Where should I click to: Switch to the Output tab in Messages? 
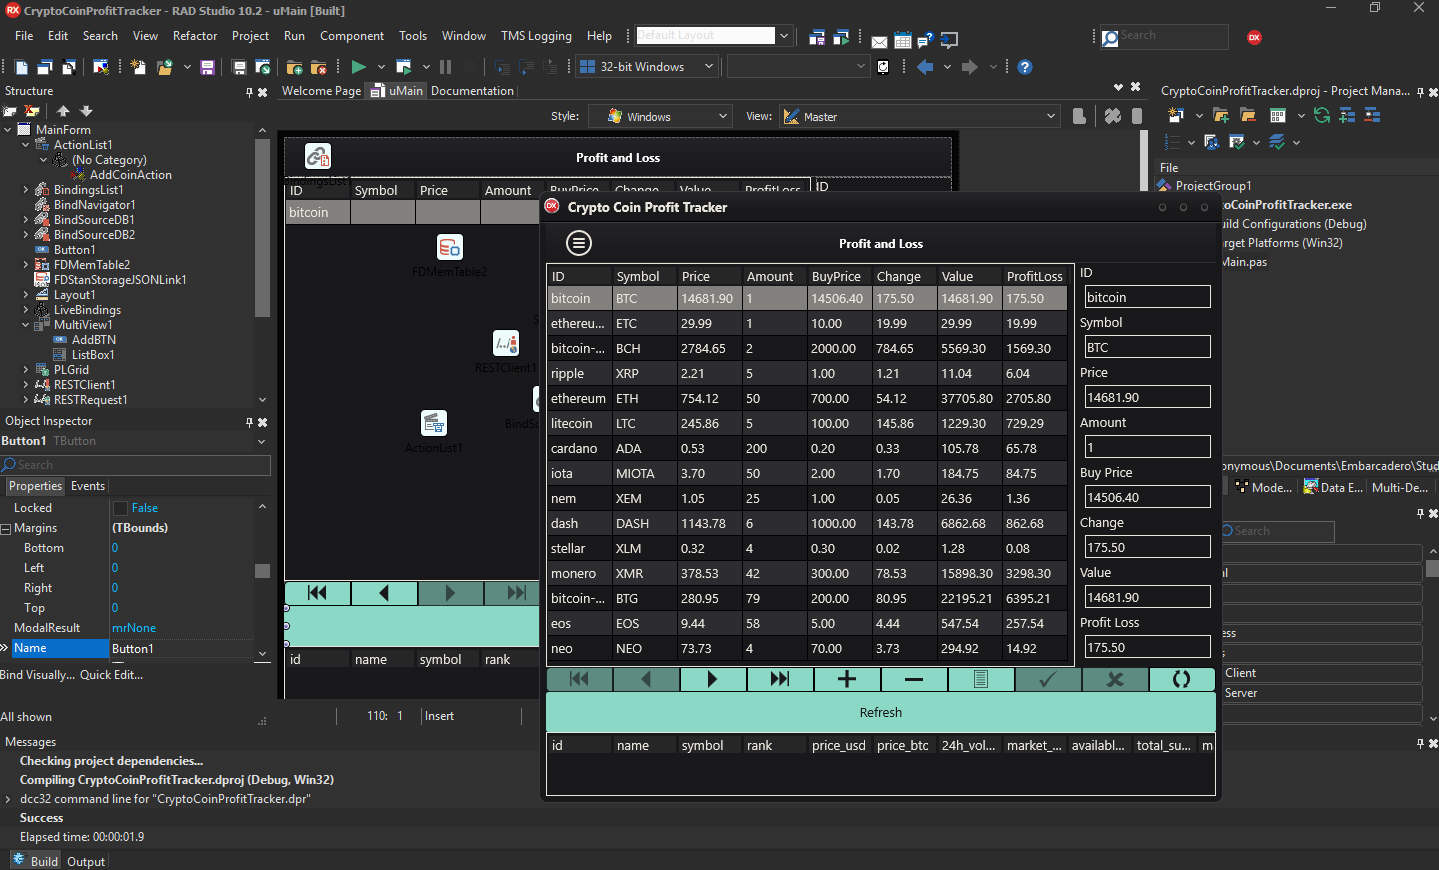click(x=86, y=862)
